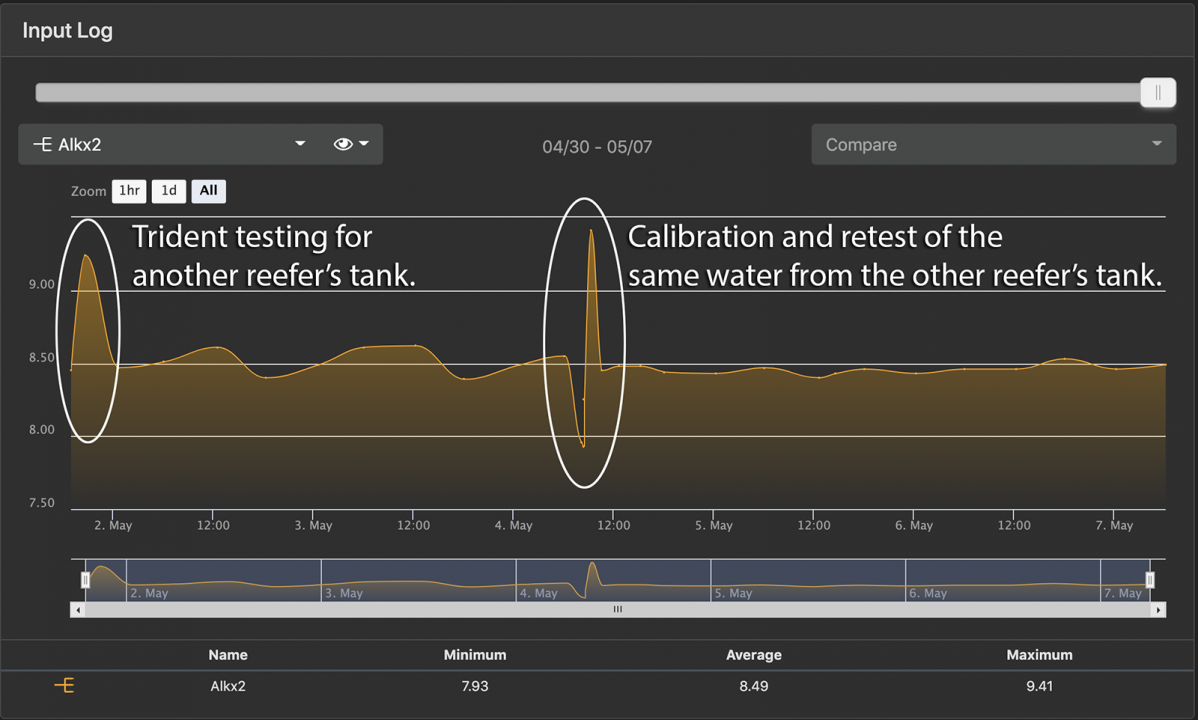Expand the arrow next to eye icon
This screenshot has width=1198, height=720.
(x=364, y=145)
